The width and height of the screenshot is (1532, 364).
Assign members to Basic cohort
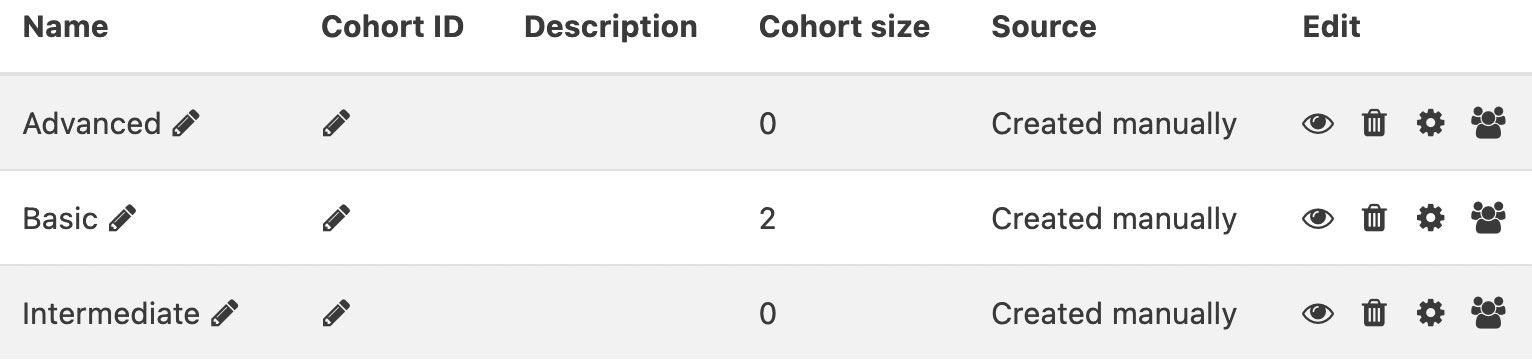pos(1488,219)
